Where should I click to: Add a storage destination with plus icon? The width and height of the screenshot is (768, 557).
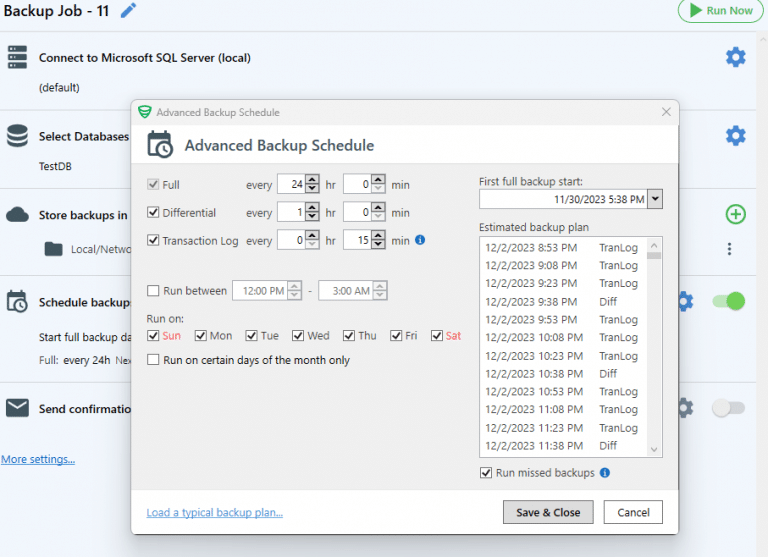click(x=735, y=214)
